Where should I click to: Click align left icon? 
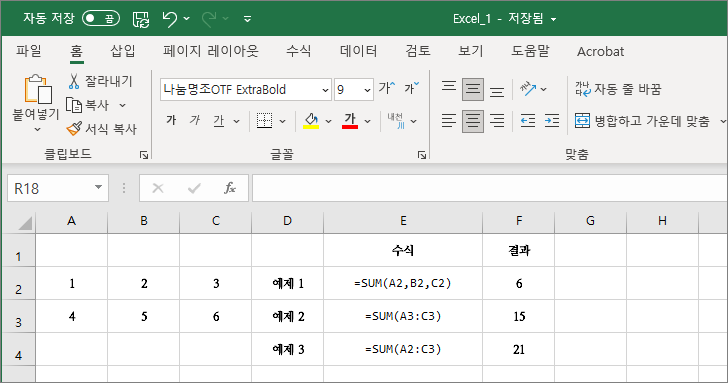point(448,121)
